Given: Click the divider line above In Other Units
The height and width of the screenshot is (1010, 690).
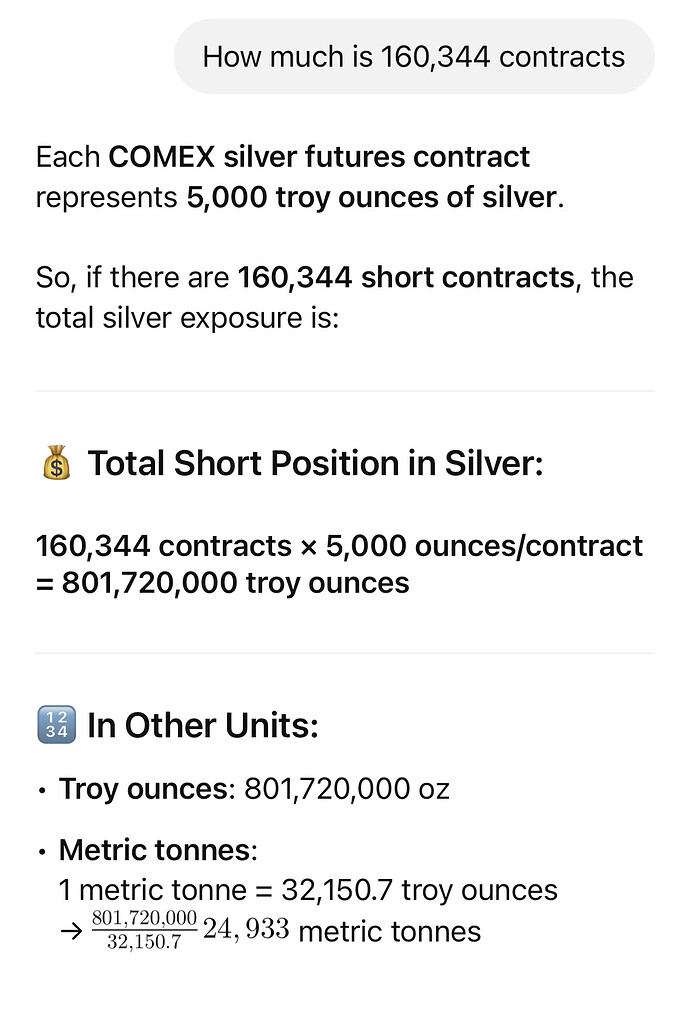Looking at the screenshot, I should click(345, 654).
